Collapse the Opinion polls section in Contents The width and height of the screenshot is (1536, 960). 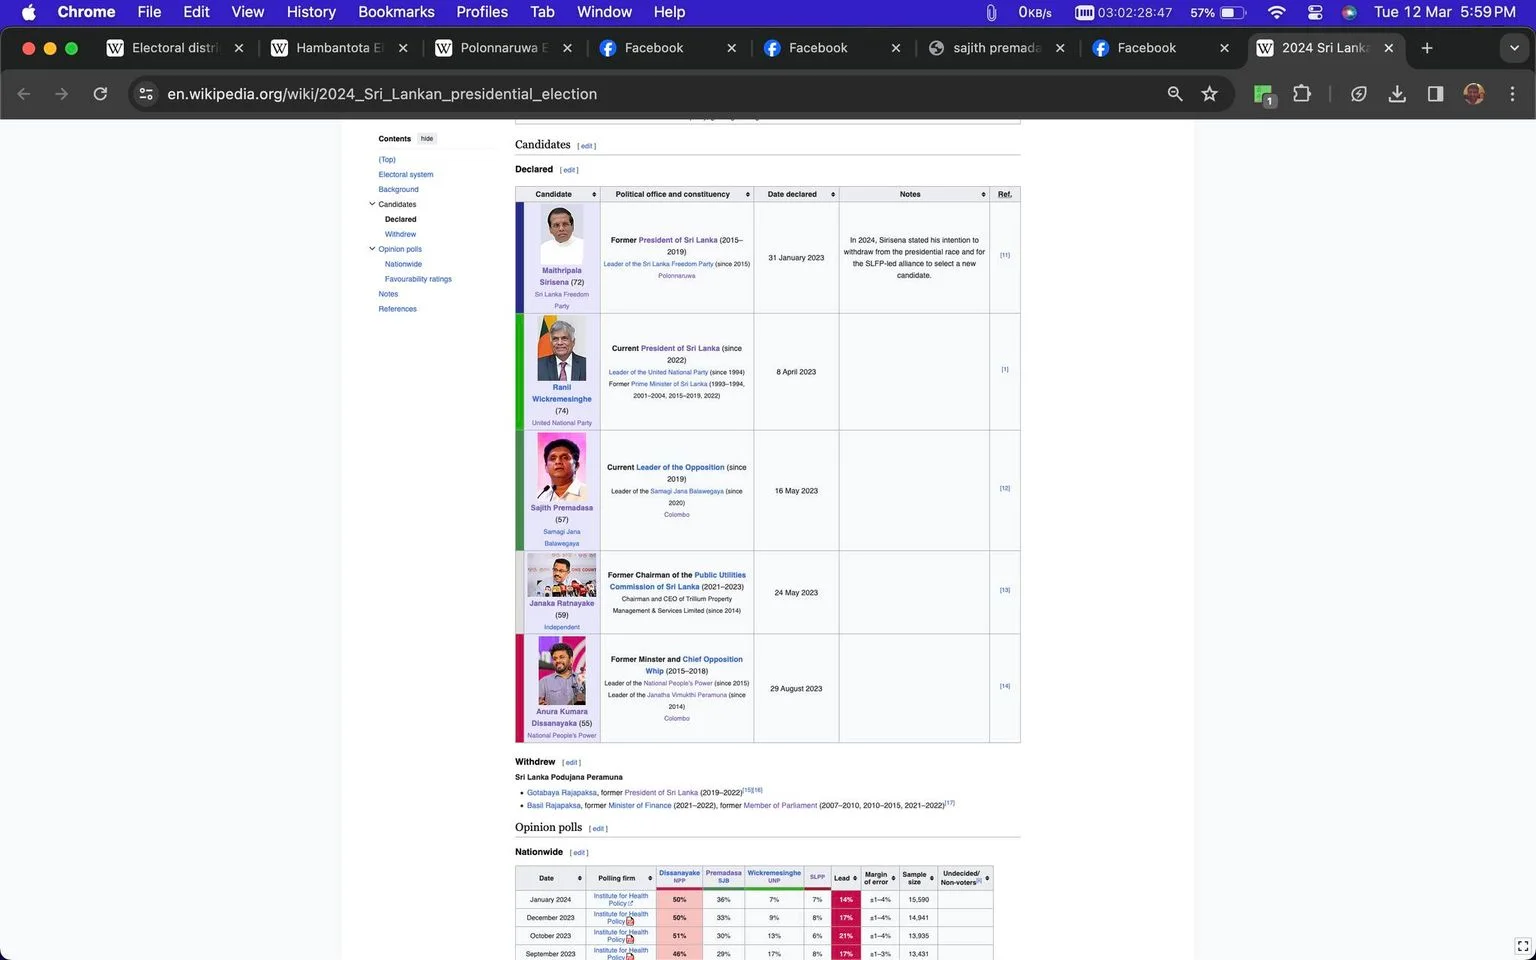(372, 249)
